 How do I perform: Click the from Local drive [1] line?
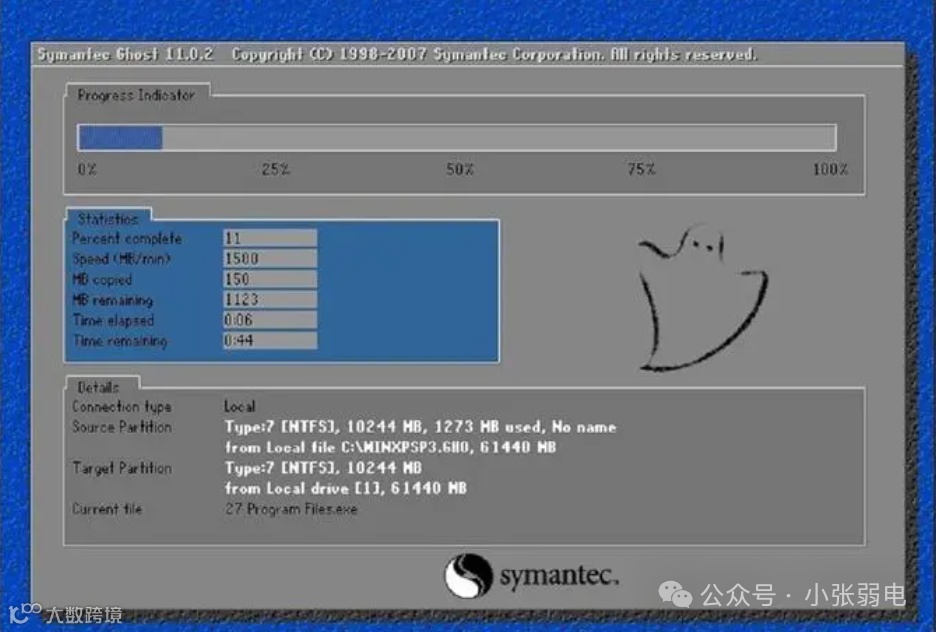(x=346, y=488)
